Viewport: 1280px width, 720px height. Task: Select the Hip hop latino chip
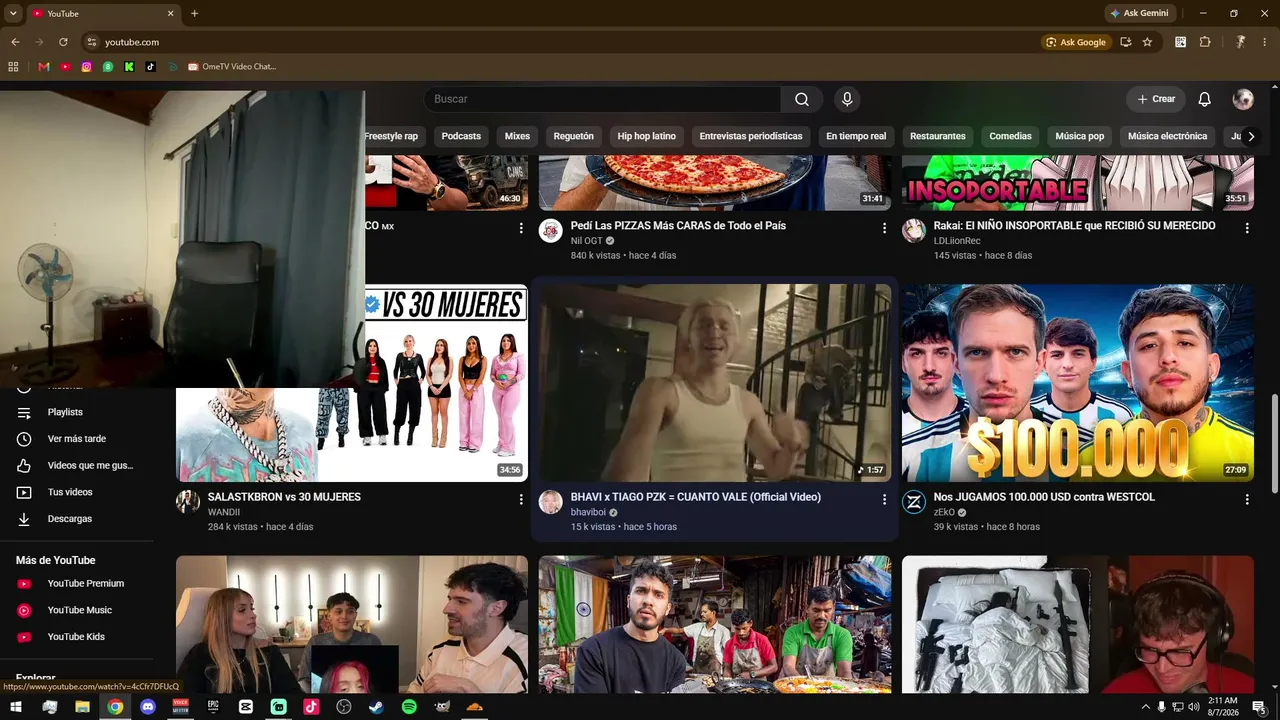[647, 136]
